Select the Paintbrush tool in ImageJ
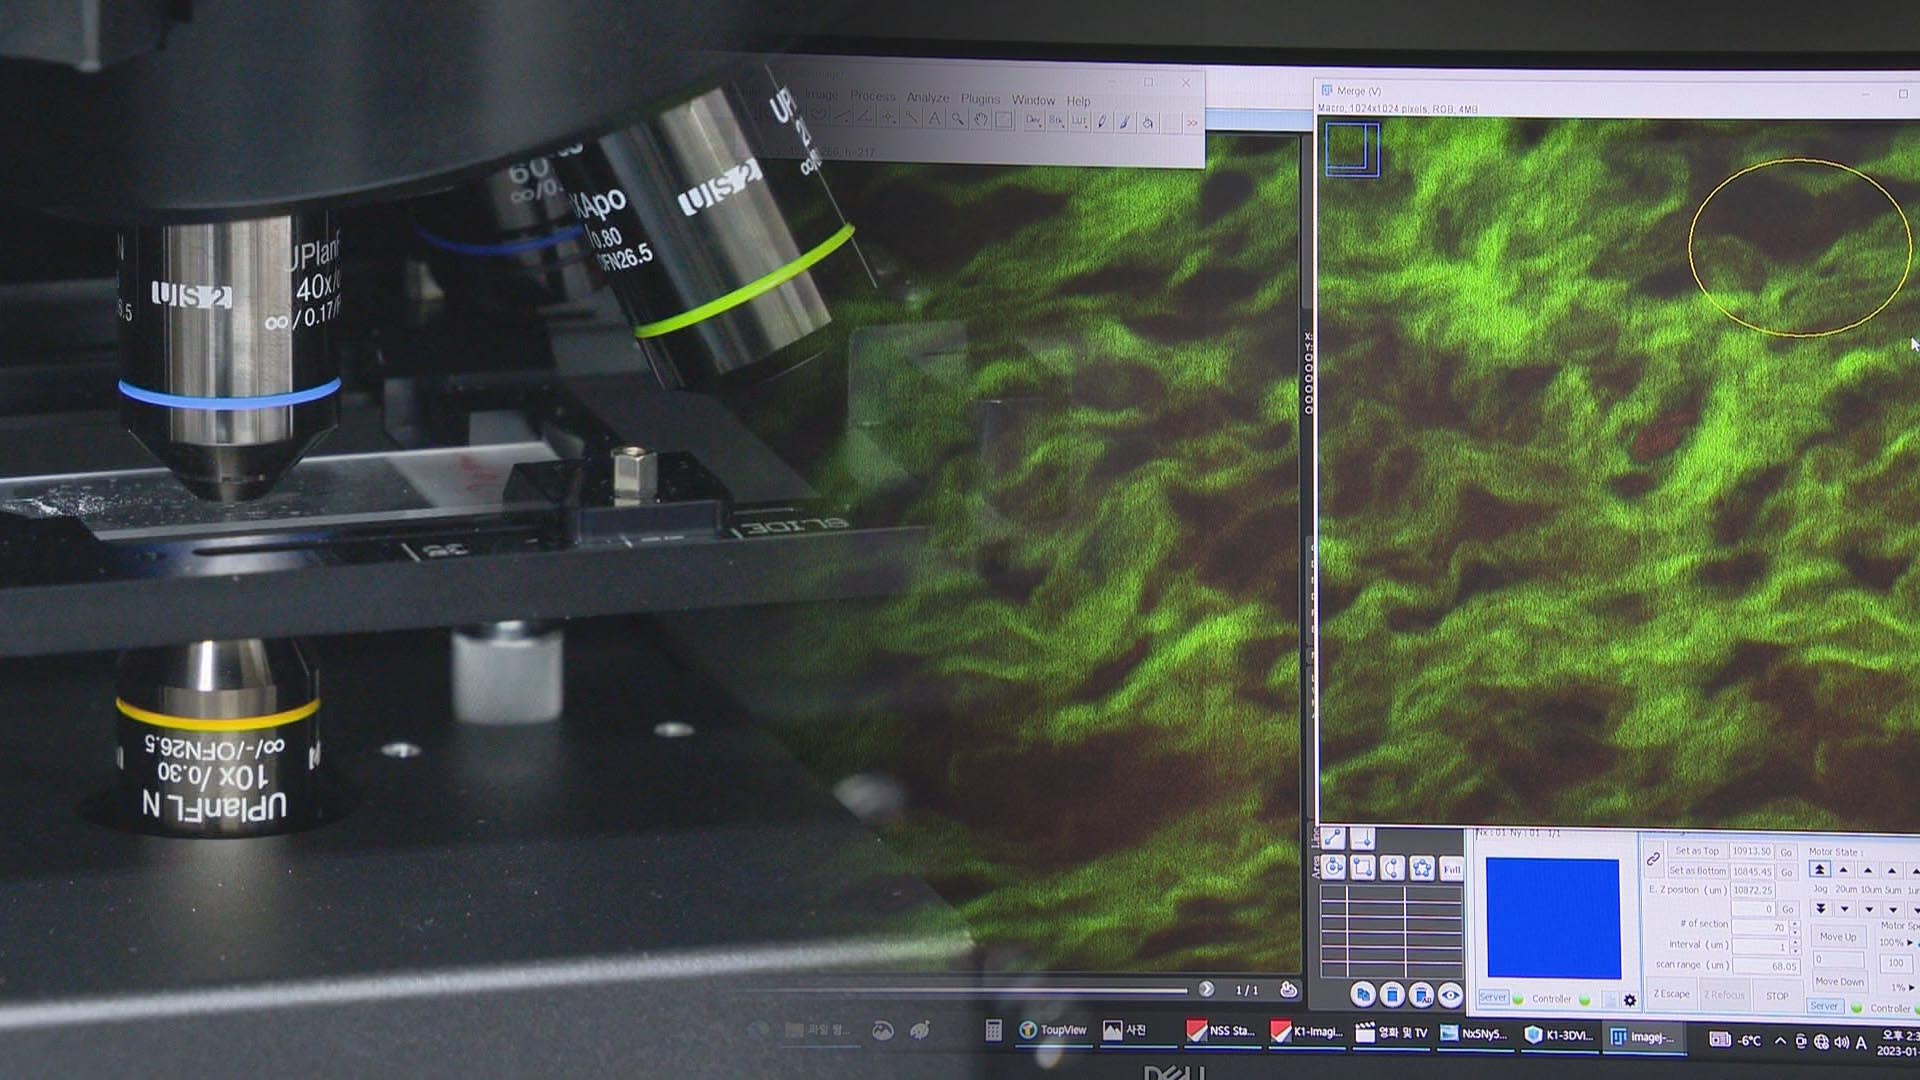This screenshot has height=1080, width=1920. click(x=1125, y=122)
